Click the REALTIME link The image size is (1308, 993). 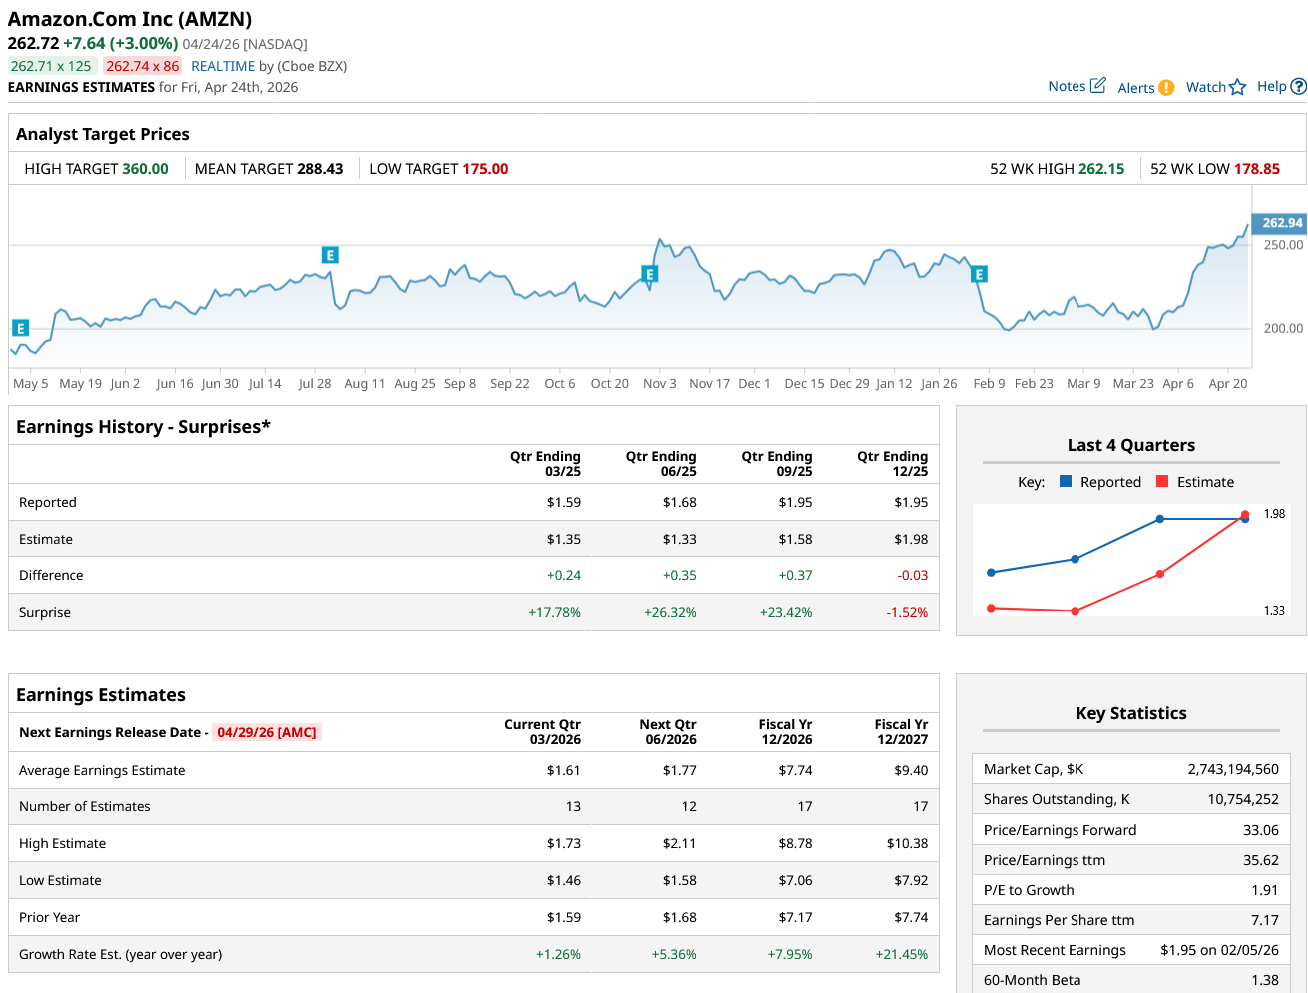point(223,66)
